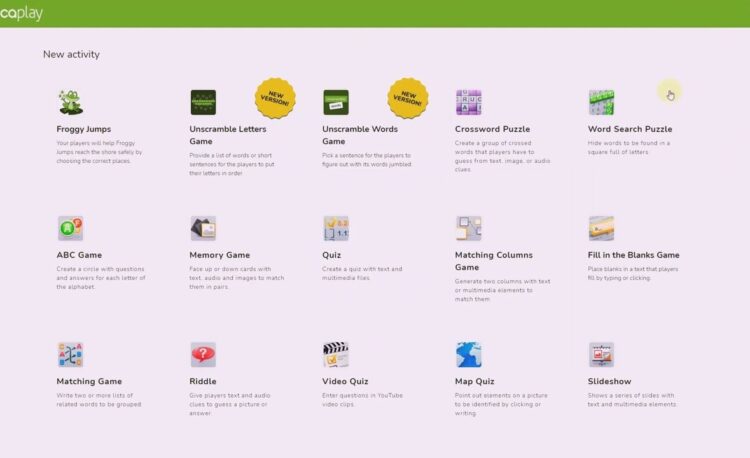Select the ABC Game icon
Screen dimensions: 750x458
click(70, 228)
